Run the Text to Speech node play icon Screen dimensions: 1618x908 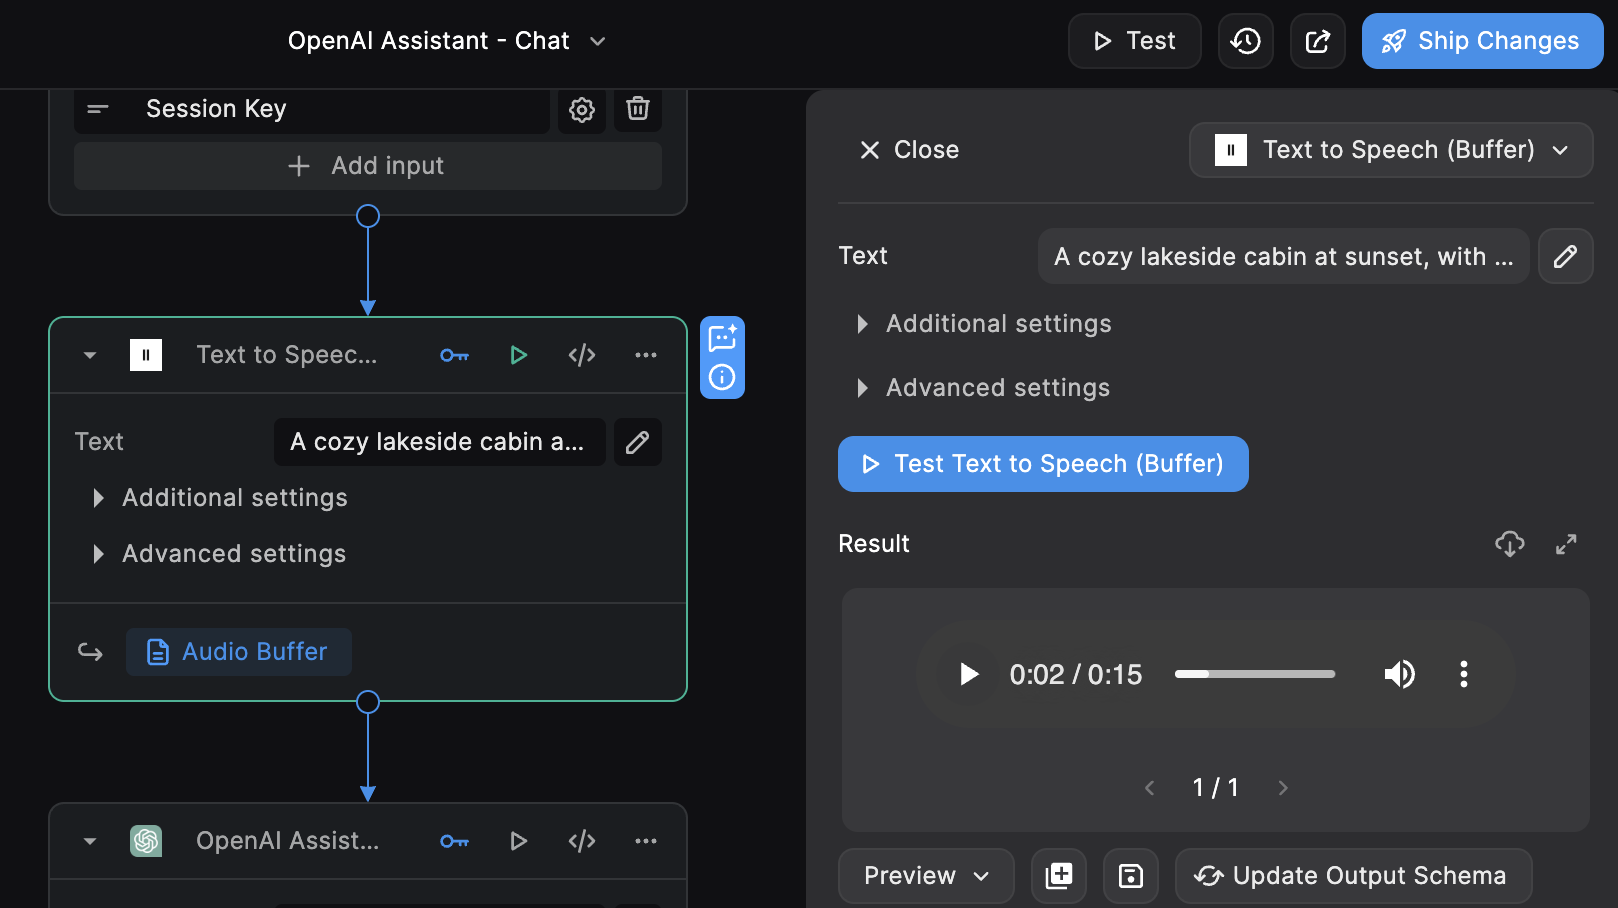(518, 355)
